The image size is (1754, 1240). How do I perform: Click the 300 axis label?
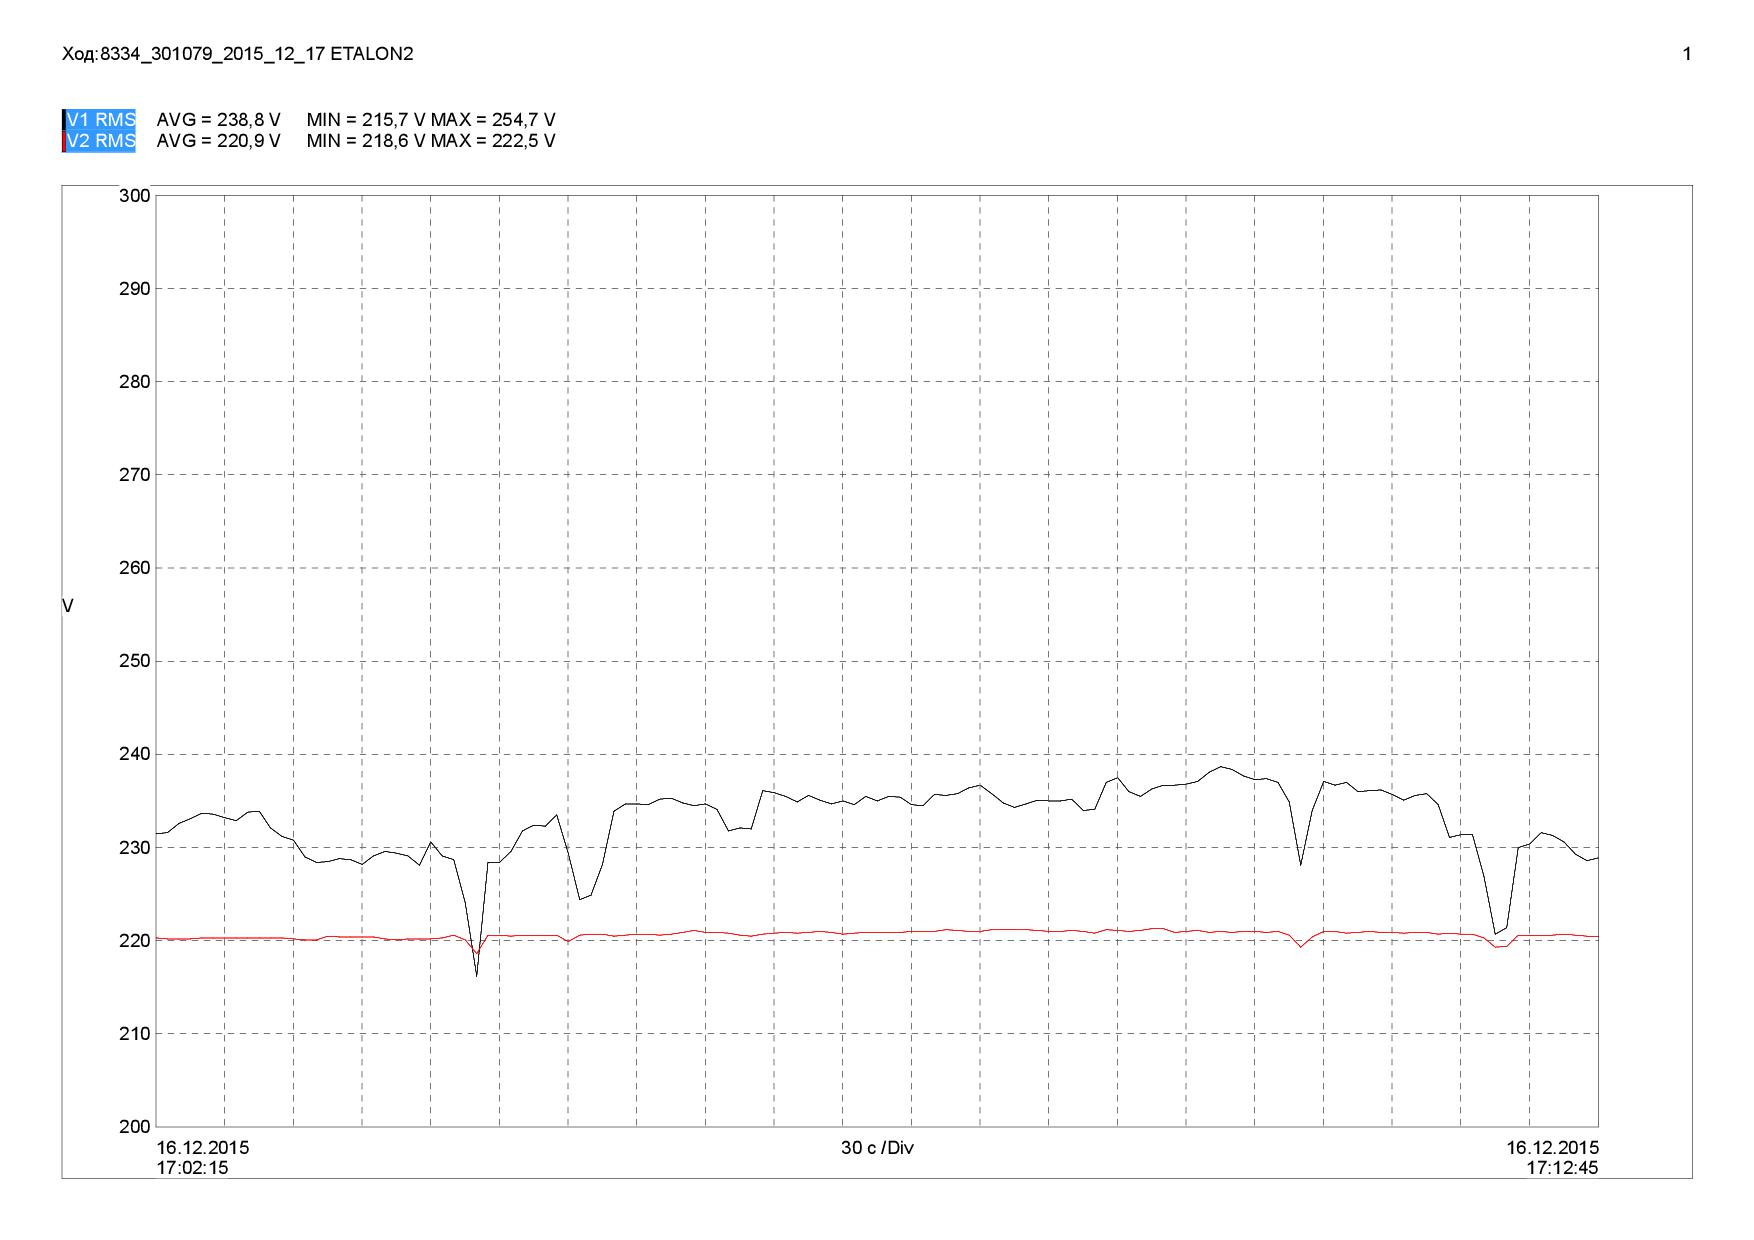tap(136, 196)
